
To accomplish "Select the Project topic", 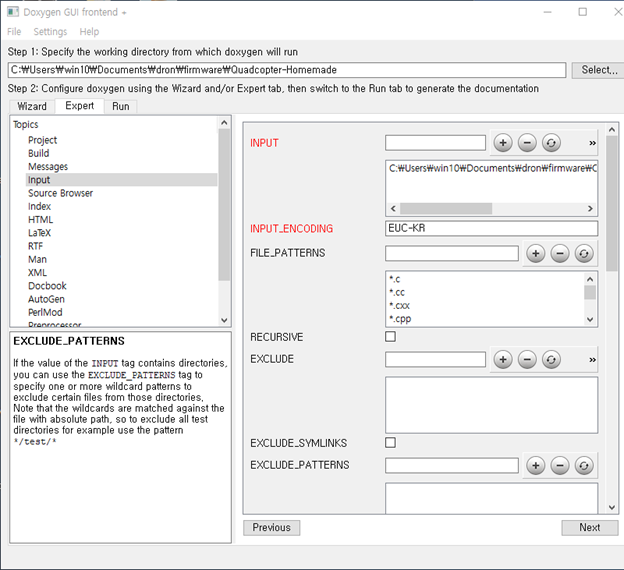I will click(x=42, y=140).
